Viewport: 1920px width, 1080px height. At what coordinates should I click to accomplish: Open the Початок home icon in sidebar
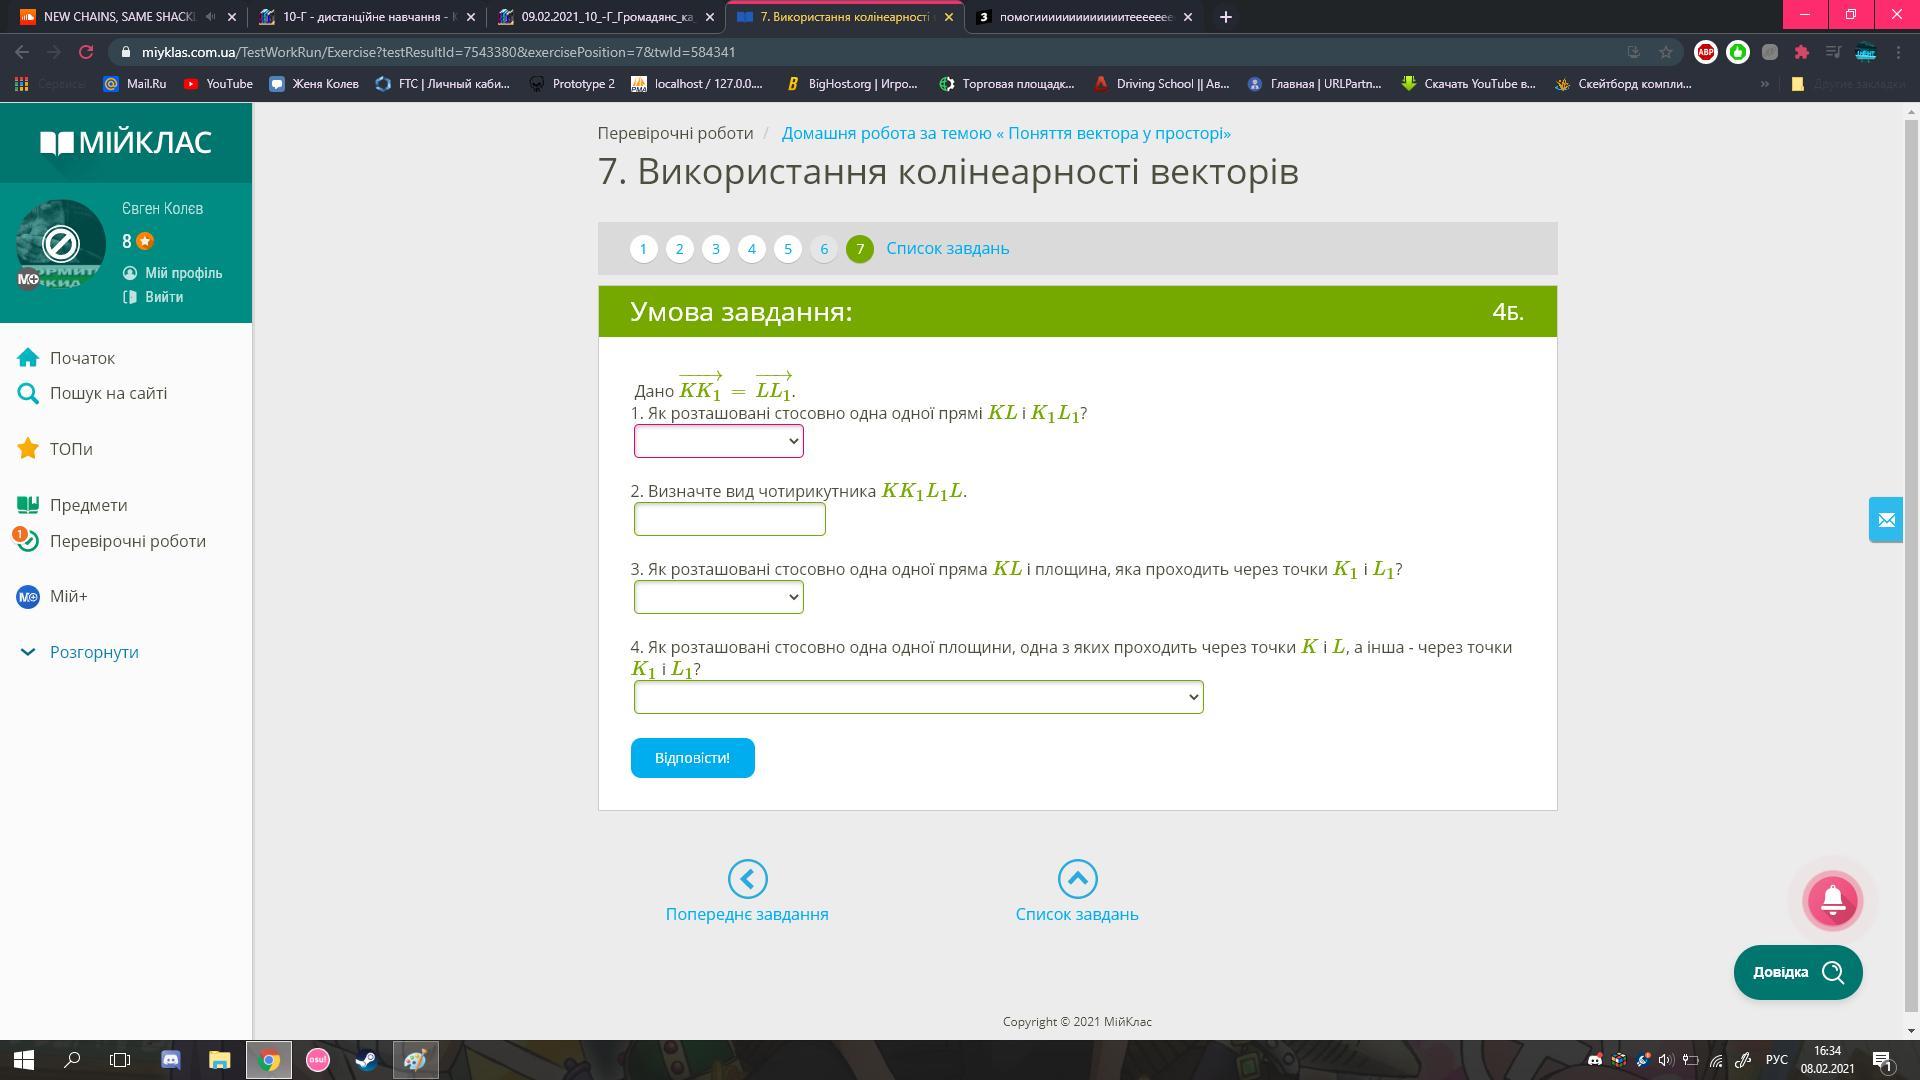pyautogui.click(x=28, y=358)
